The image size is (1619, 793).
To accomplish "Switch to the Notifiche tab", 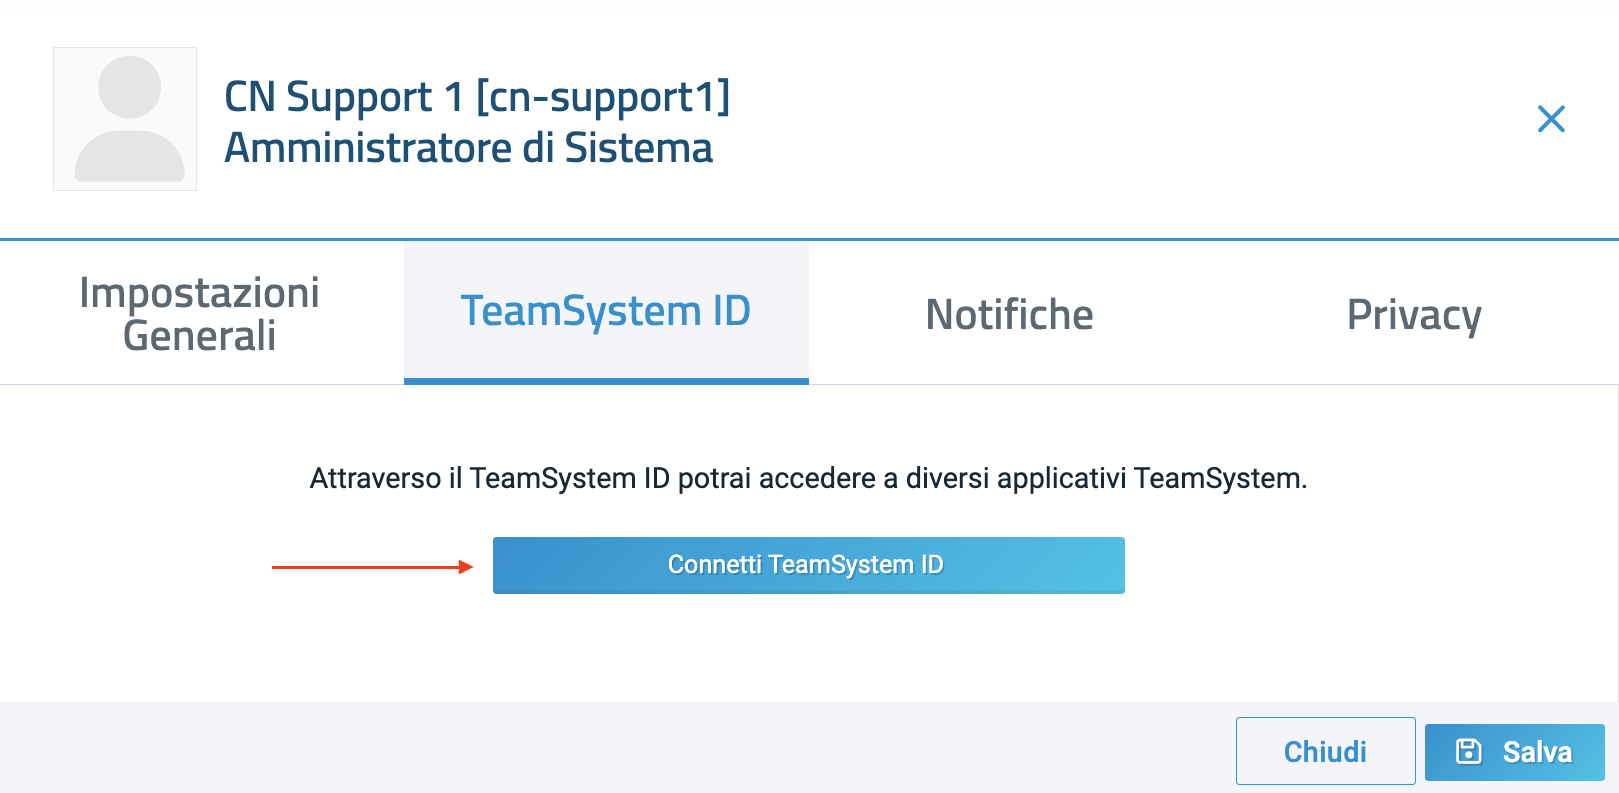I will click(1009, 314).
